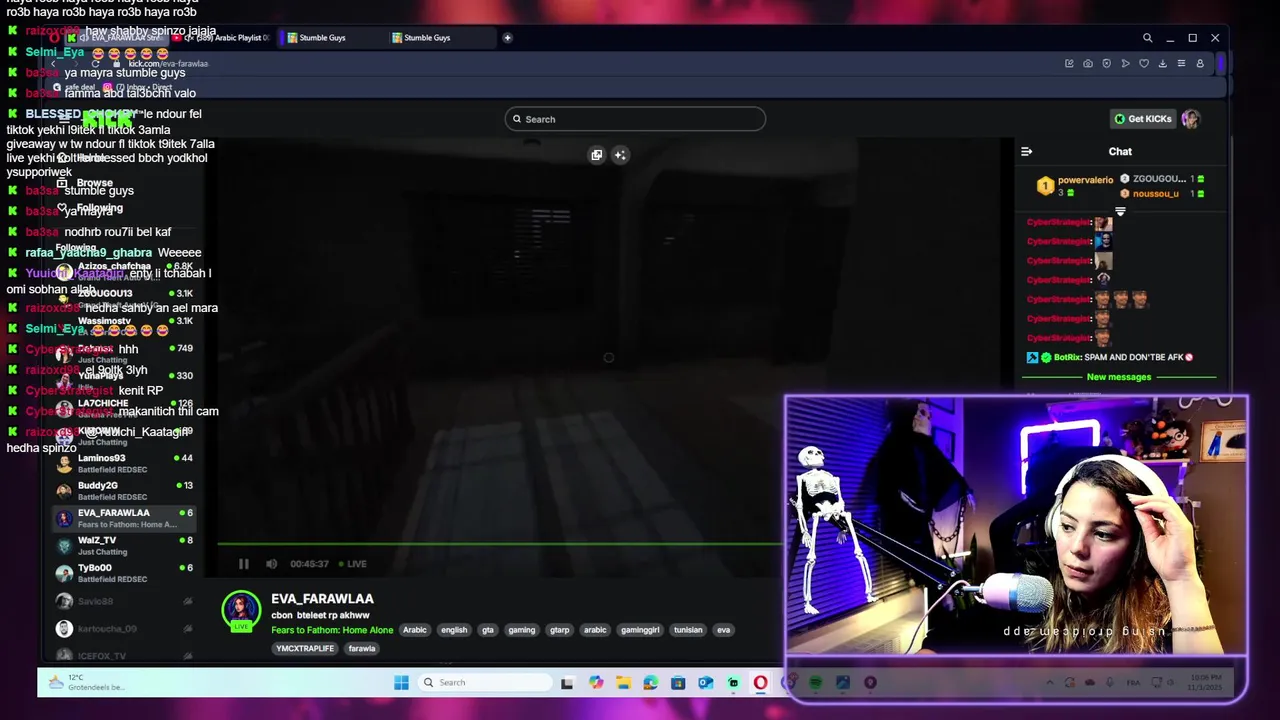1280x720 pixels.
Task: Click the EVA_FARAWLAA streamer avatar
Action: [x=241, y=611]
